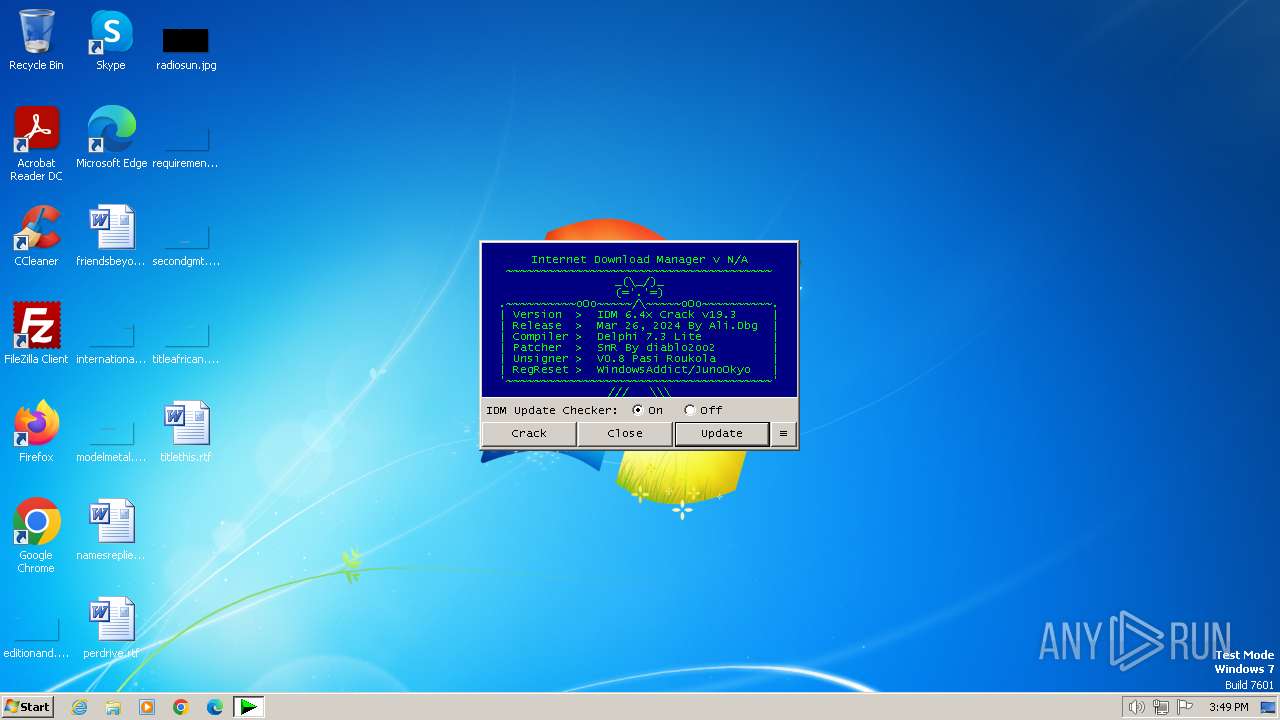This screenshot has width=1280, height=720.
Task: Click the 'WindowsAddict/JunoOkyo' RegReset text
Action: coord(673,370)
